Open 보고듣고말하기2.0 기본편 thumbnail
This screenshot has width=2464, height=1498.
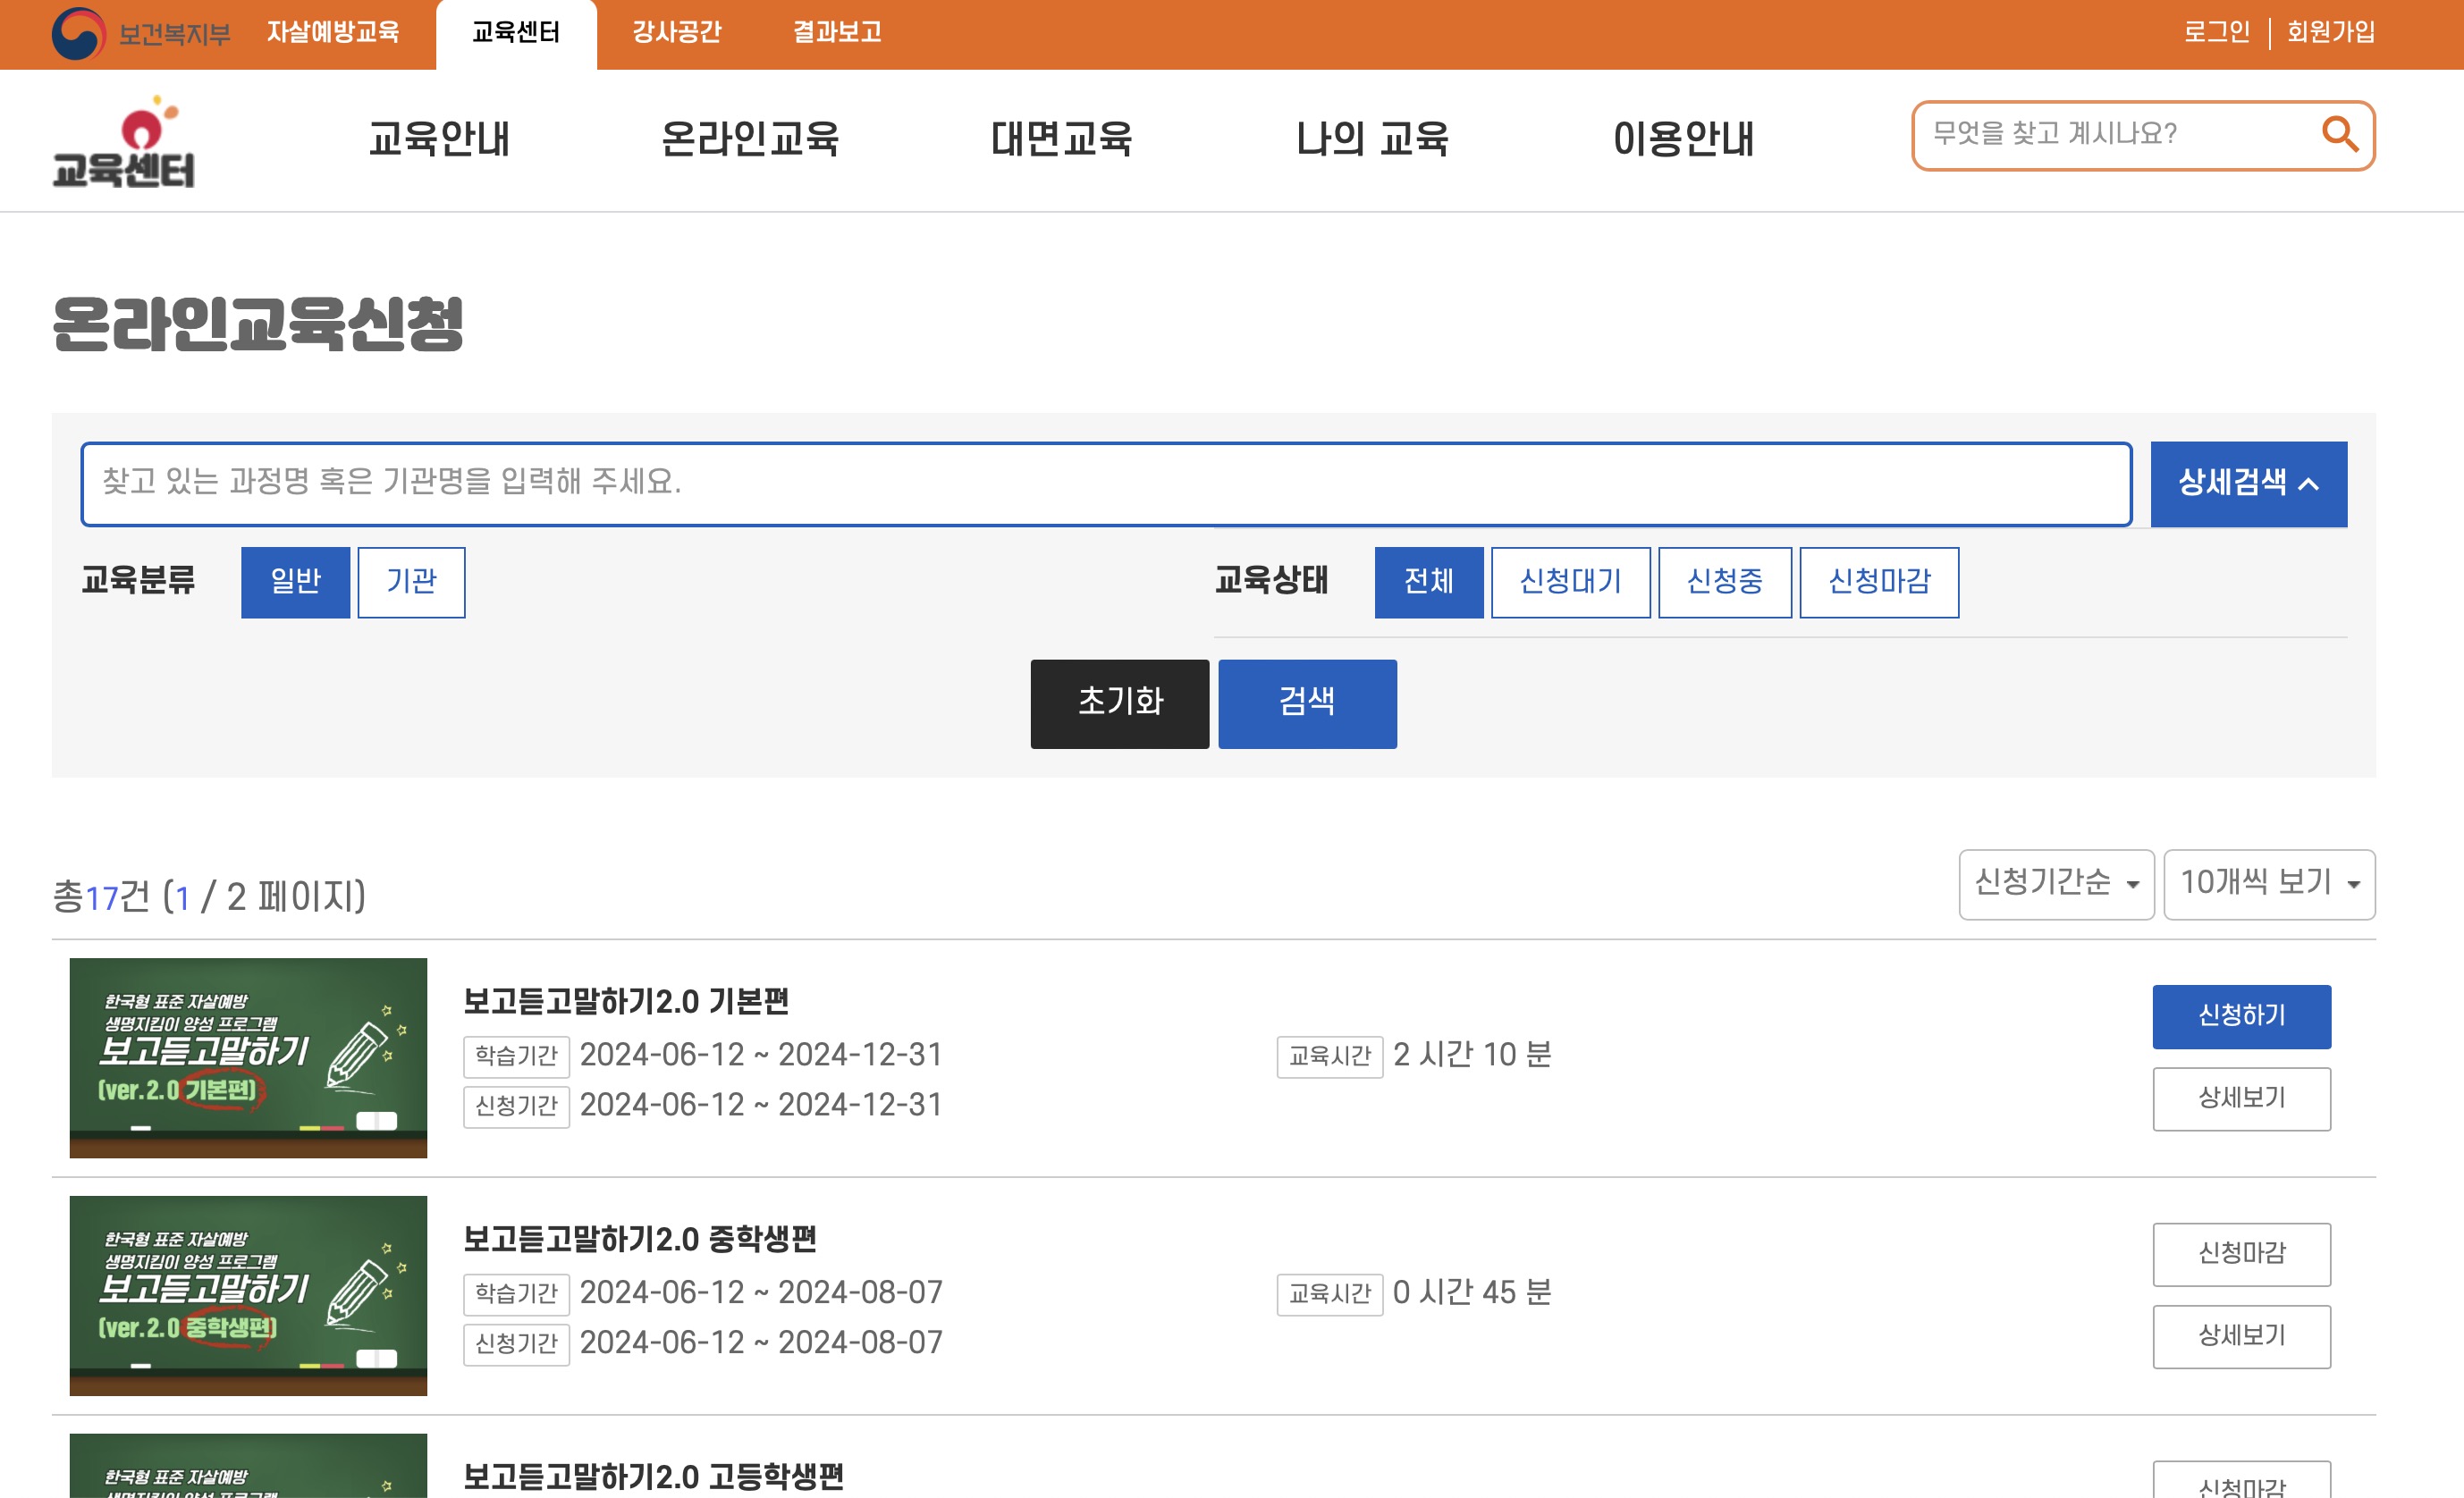[248, 1057]
